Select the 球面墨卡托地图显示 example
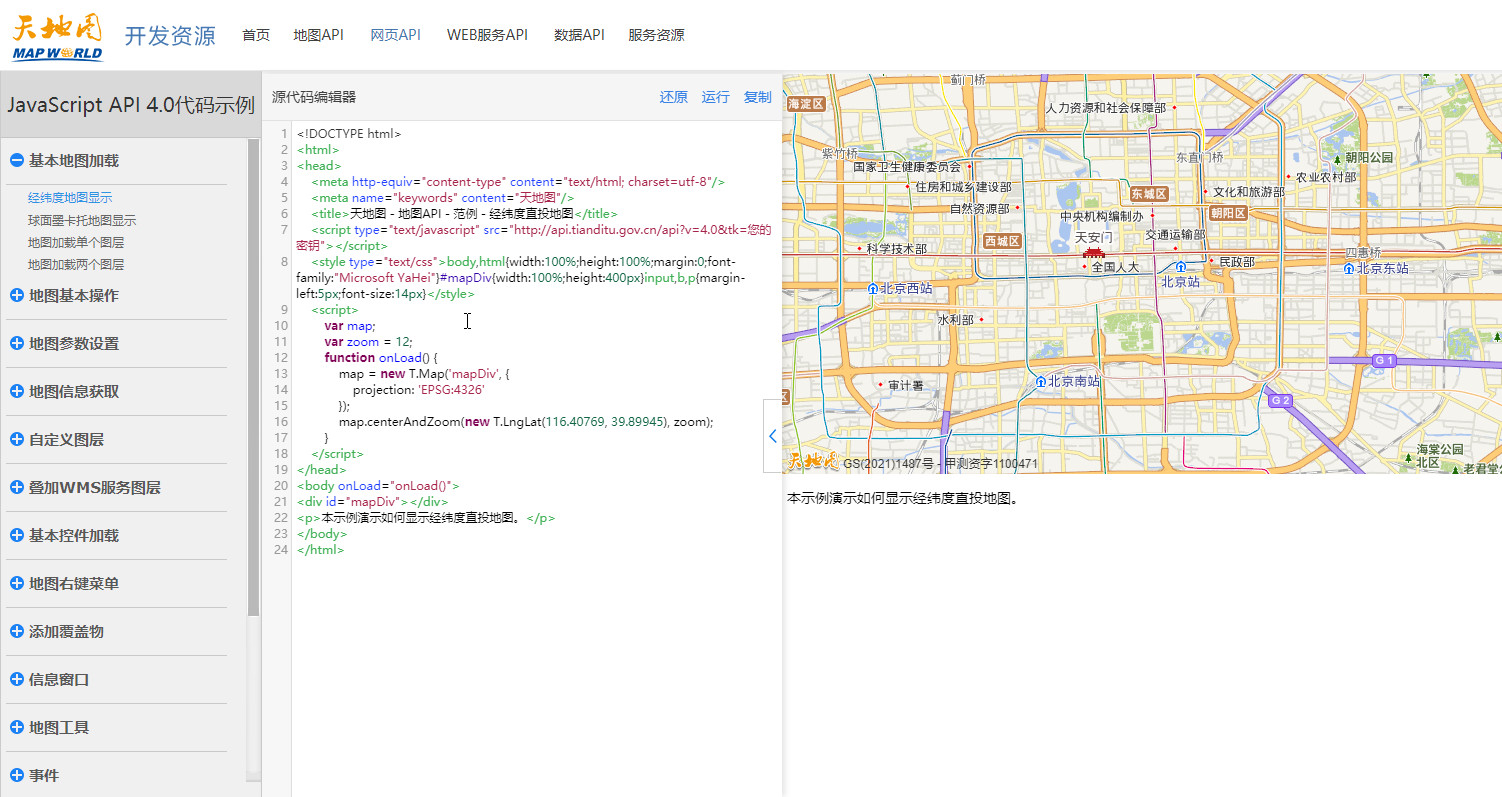 (x=82, y=220)
